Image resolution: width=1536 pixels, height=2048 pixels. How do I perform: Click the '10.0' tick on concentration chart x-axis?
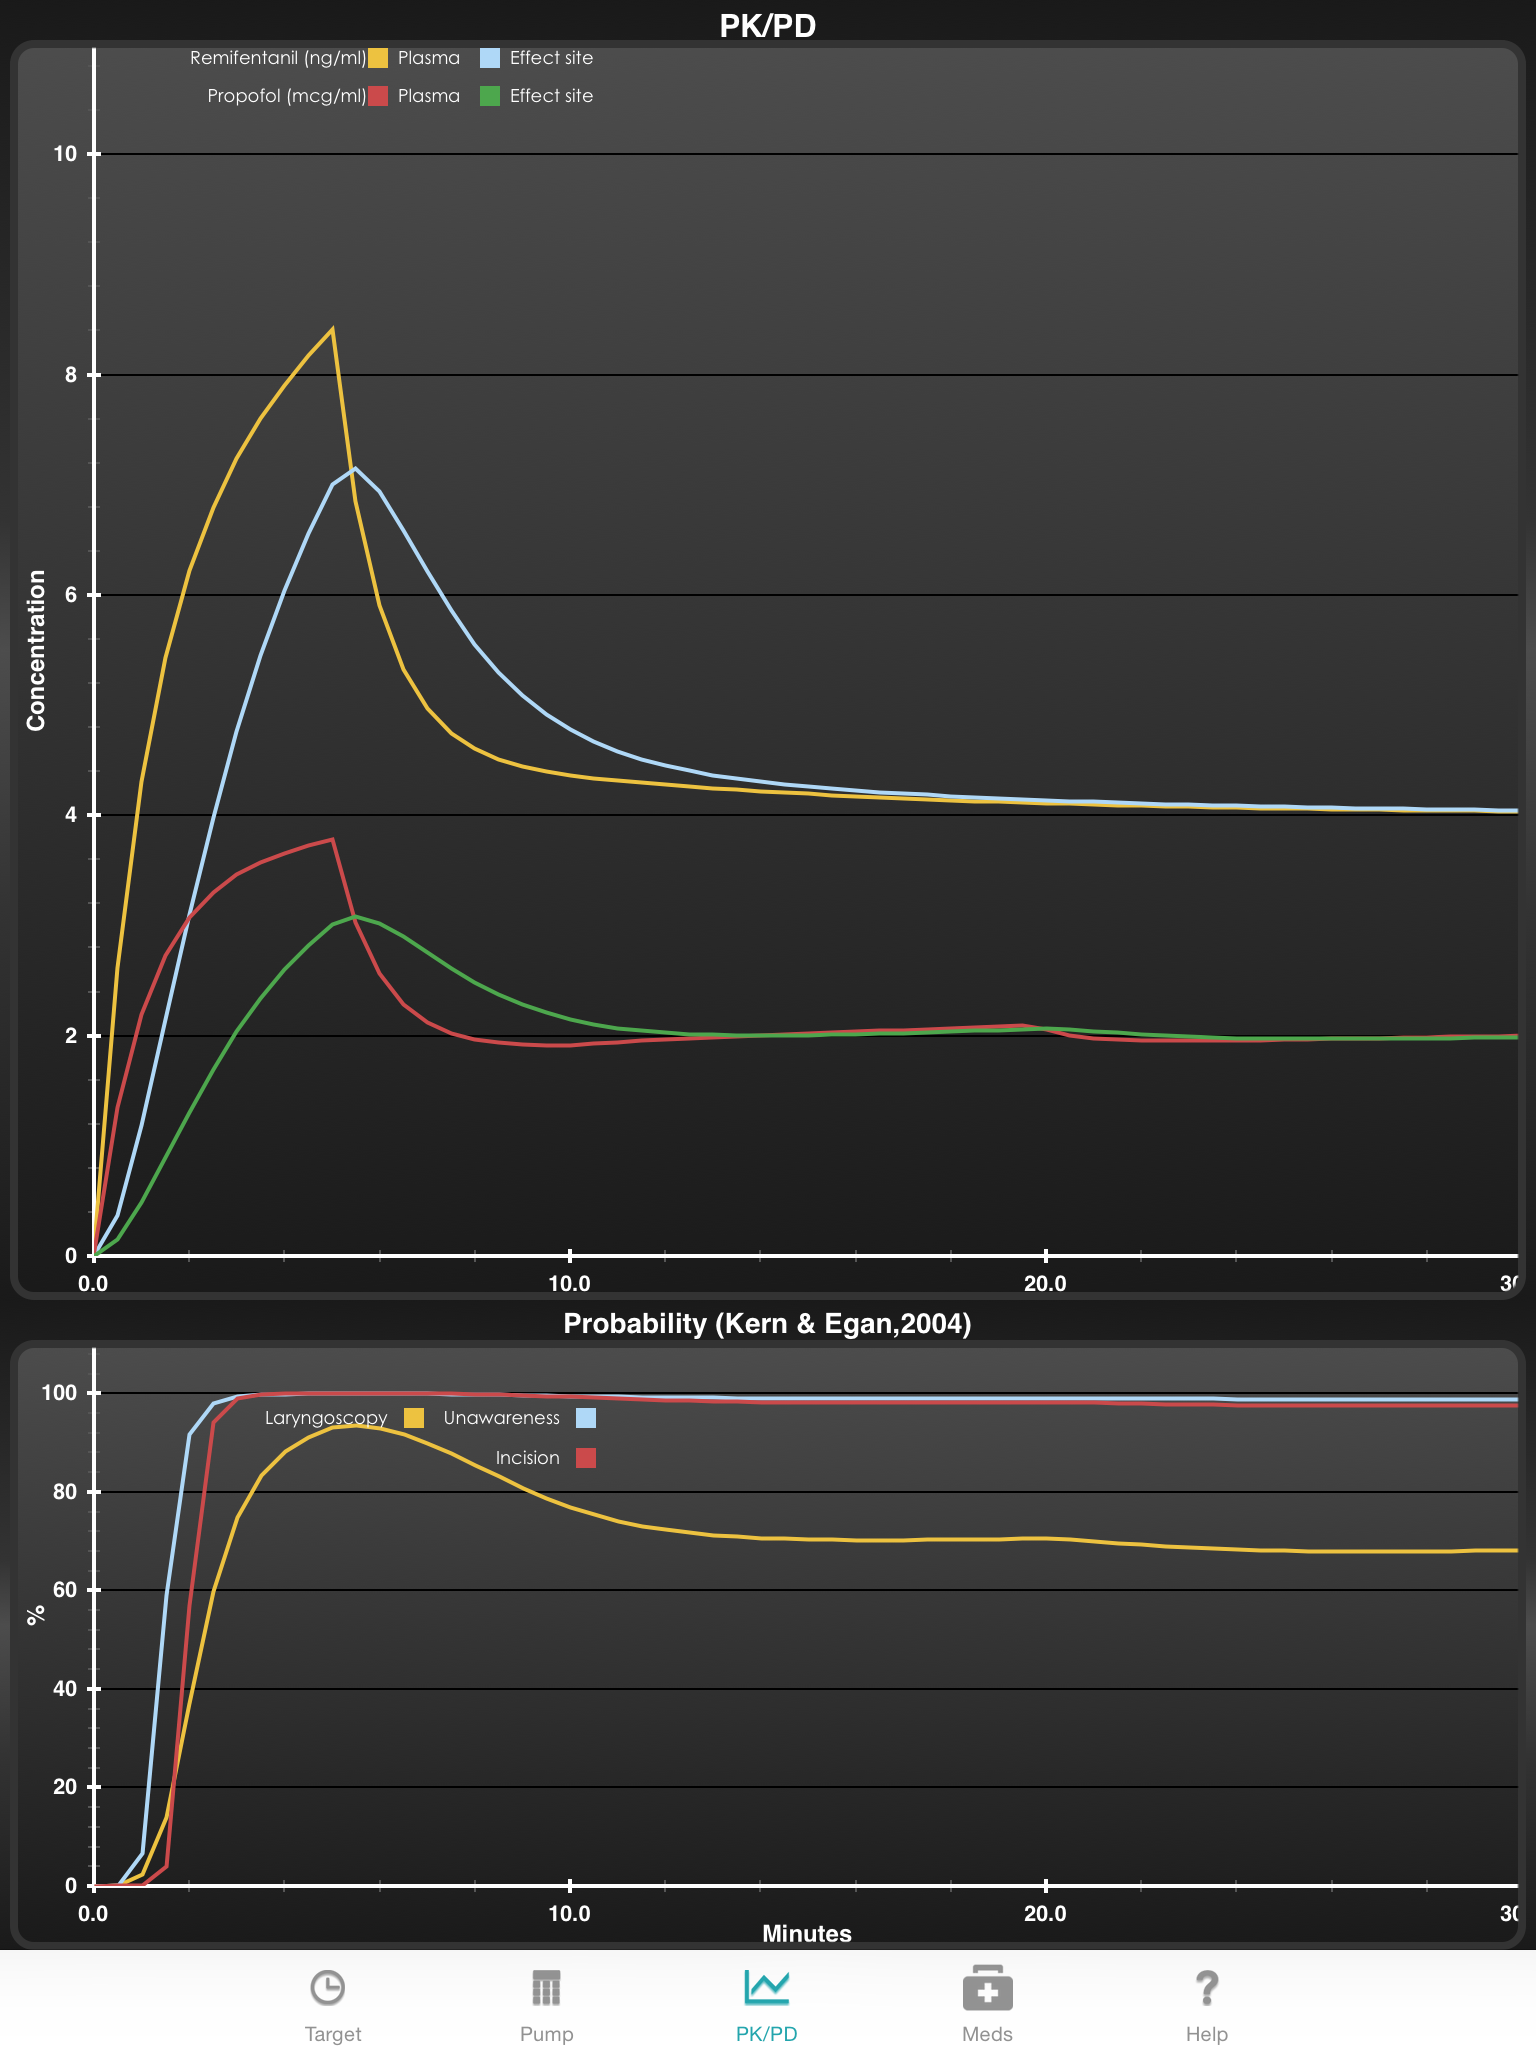[570, 1283]
